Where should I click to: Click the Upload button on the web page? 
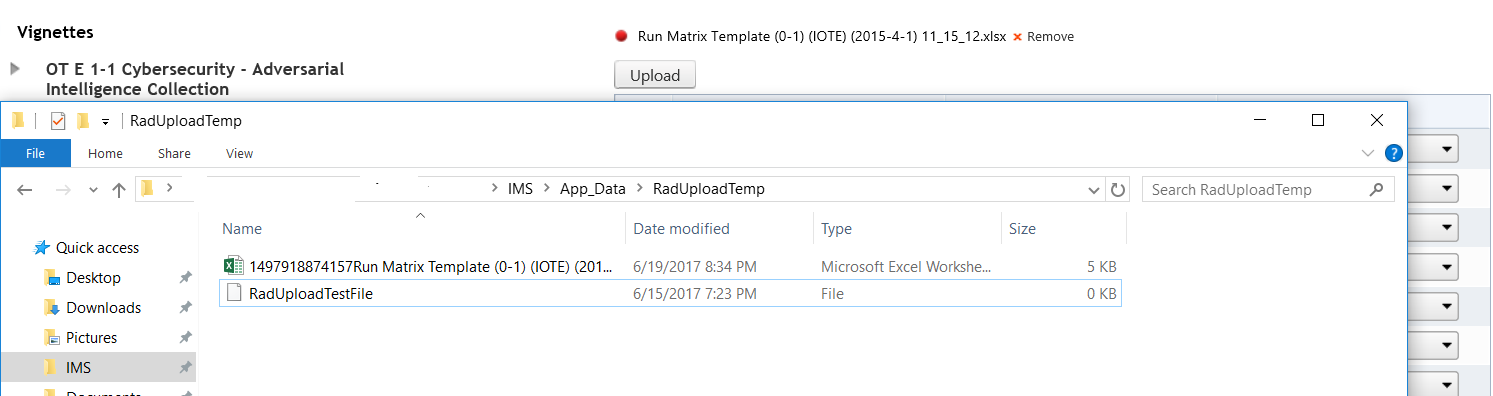(x=655, y=75)
